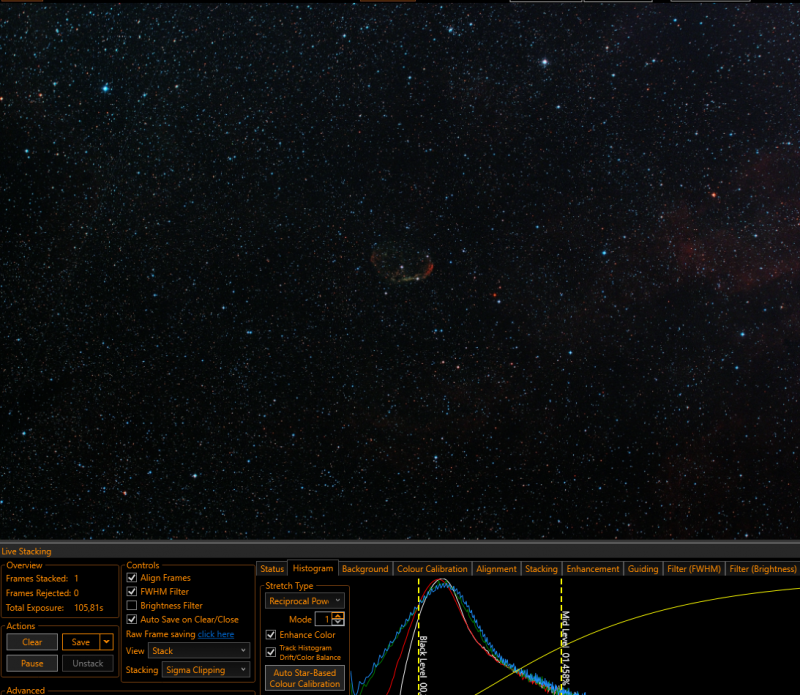Select the Filter (FWHM) tab
The width and height of the screenshot is (800, 695).
pyautogui.click(x=694, y=568)
